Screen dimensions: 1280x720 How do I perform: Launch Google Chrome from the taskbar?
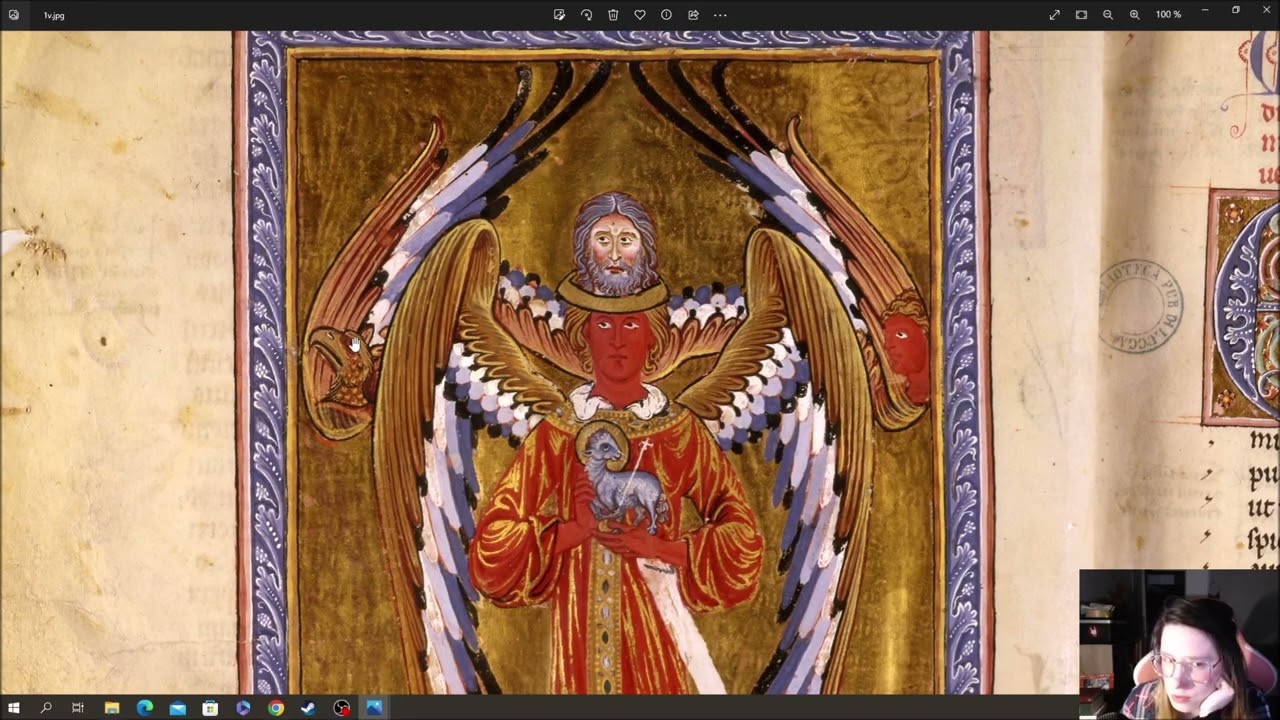[x=276, y=708]
